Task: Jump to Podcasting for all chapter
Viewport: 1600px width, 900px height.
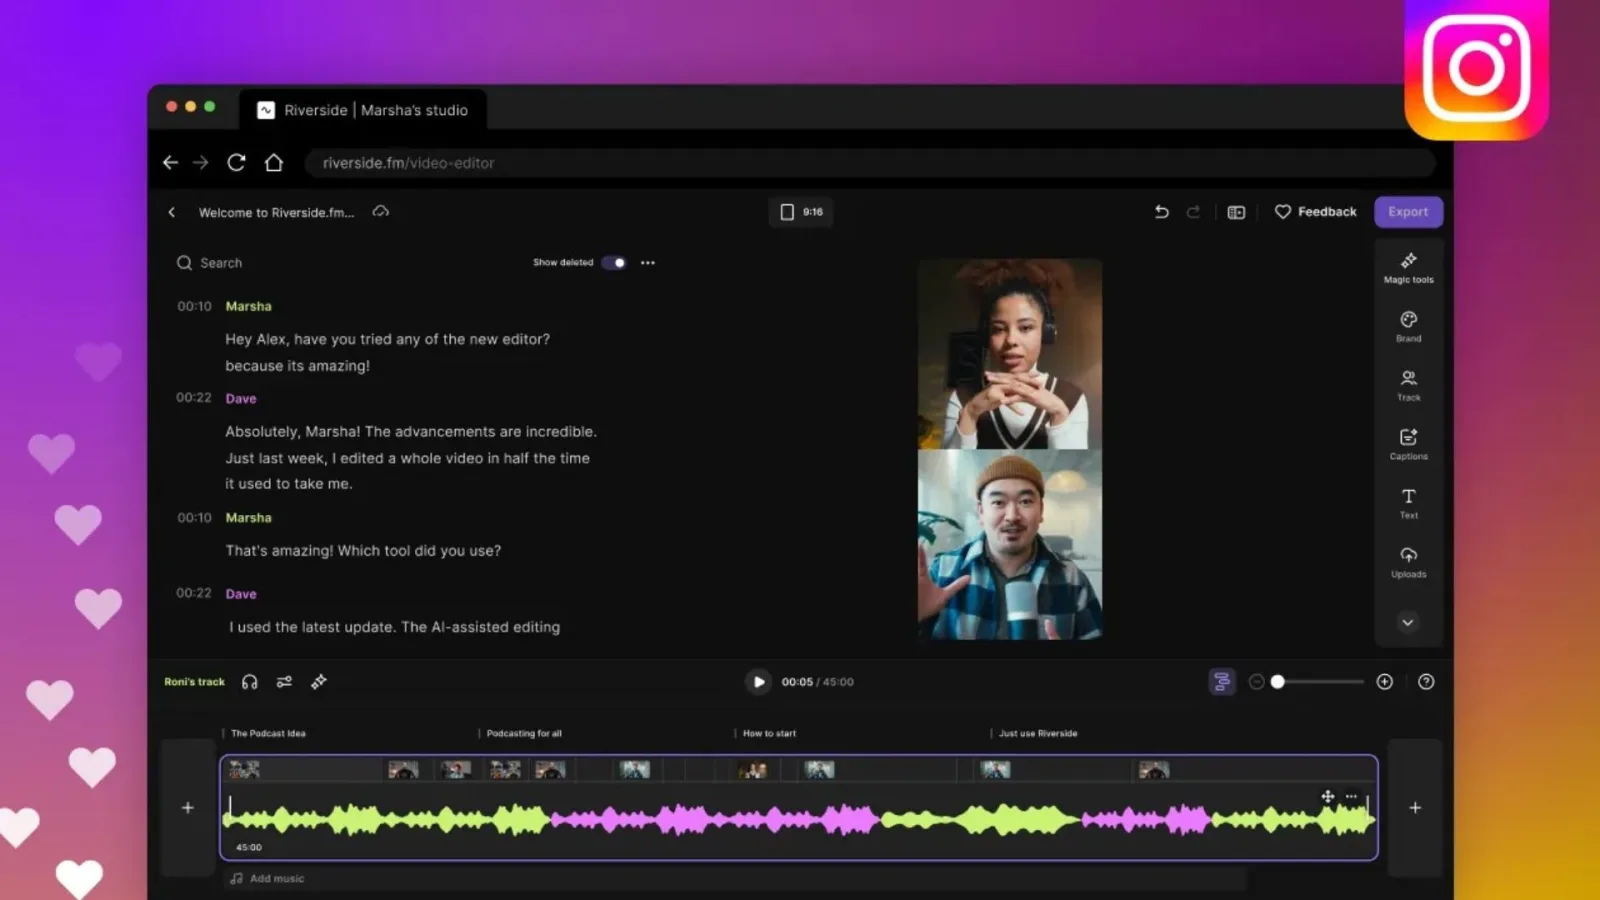Action: coord(524,734)
